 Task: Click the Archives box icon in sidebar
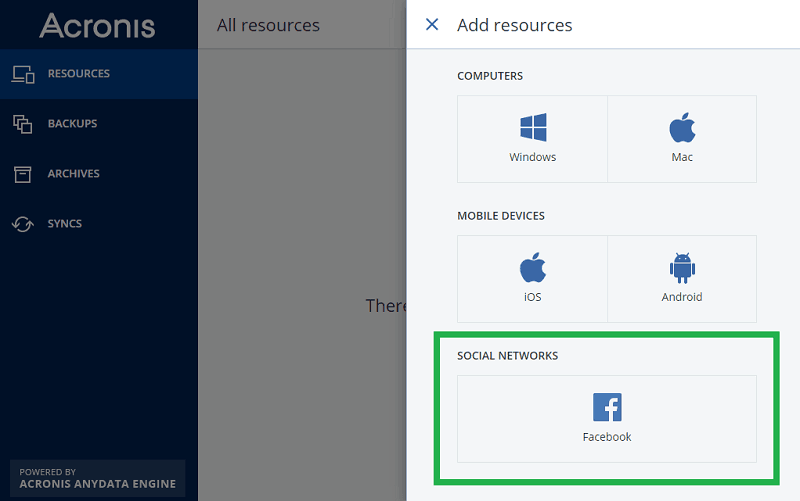click(23, 174)
